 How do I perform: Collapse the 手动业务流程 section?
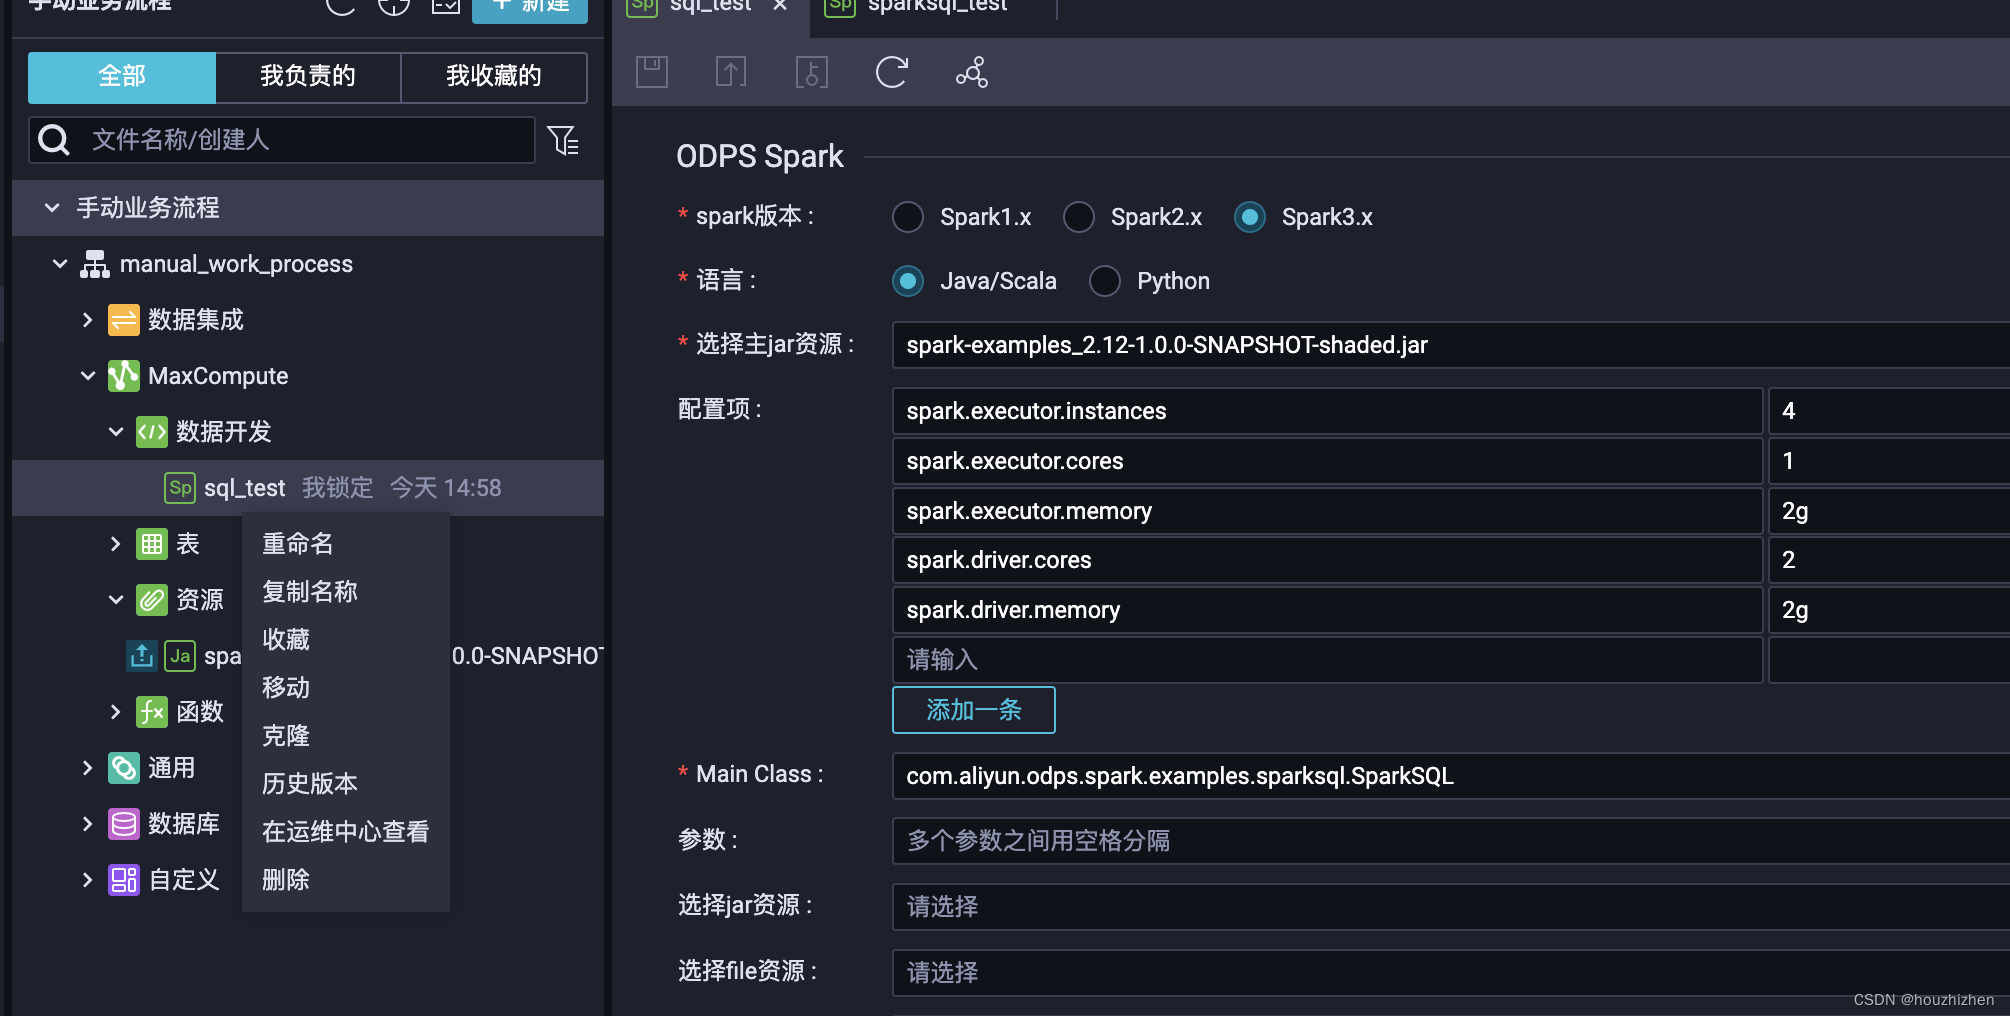pyautogui.click(x=52, y=208)
